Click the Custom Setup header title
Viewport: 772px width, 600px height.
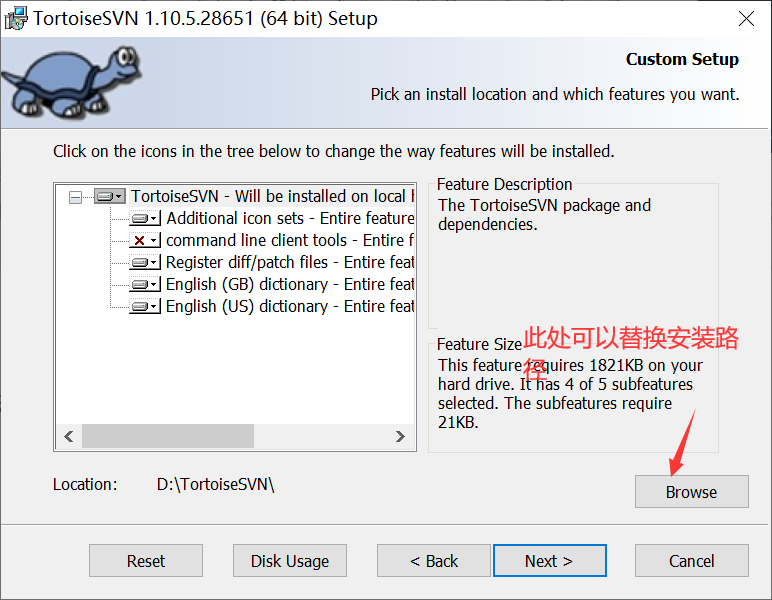pyautogui.click(x=682, y=59)
